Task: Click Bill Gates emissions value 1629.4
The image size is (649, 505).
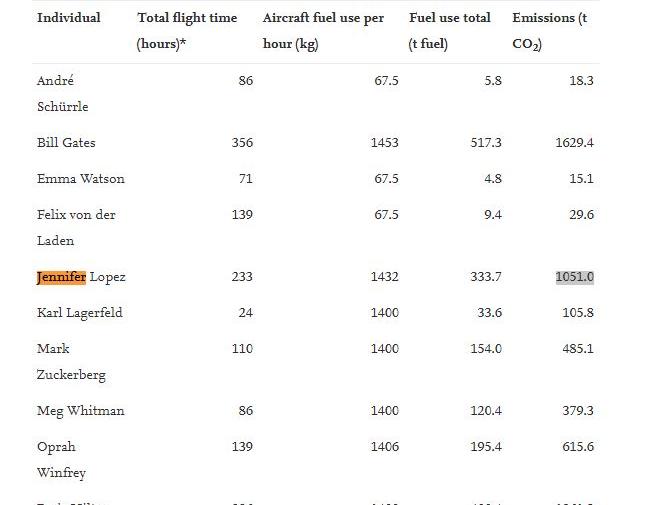Action: (574, 143)
